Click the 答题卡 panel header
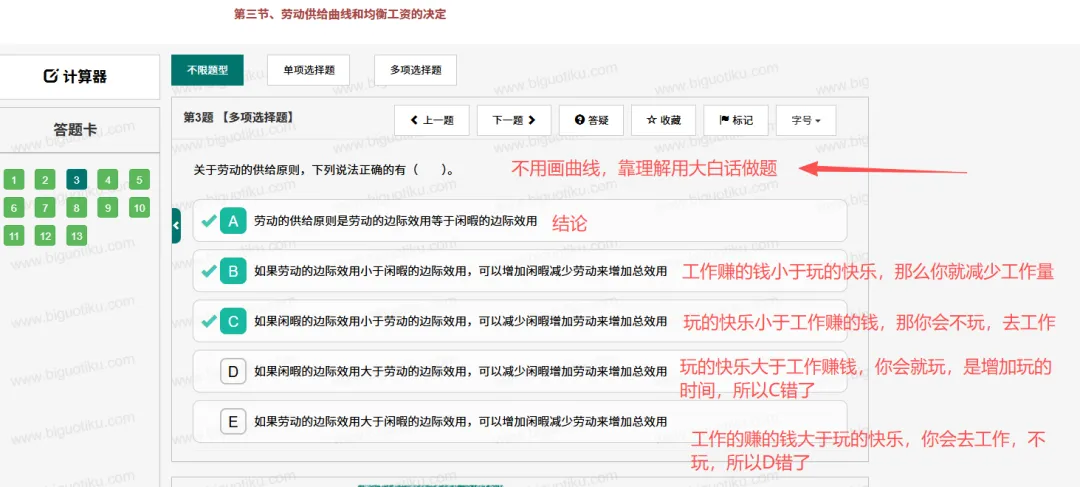The width and height of the screenshot is (1080, 487). 75,130
